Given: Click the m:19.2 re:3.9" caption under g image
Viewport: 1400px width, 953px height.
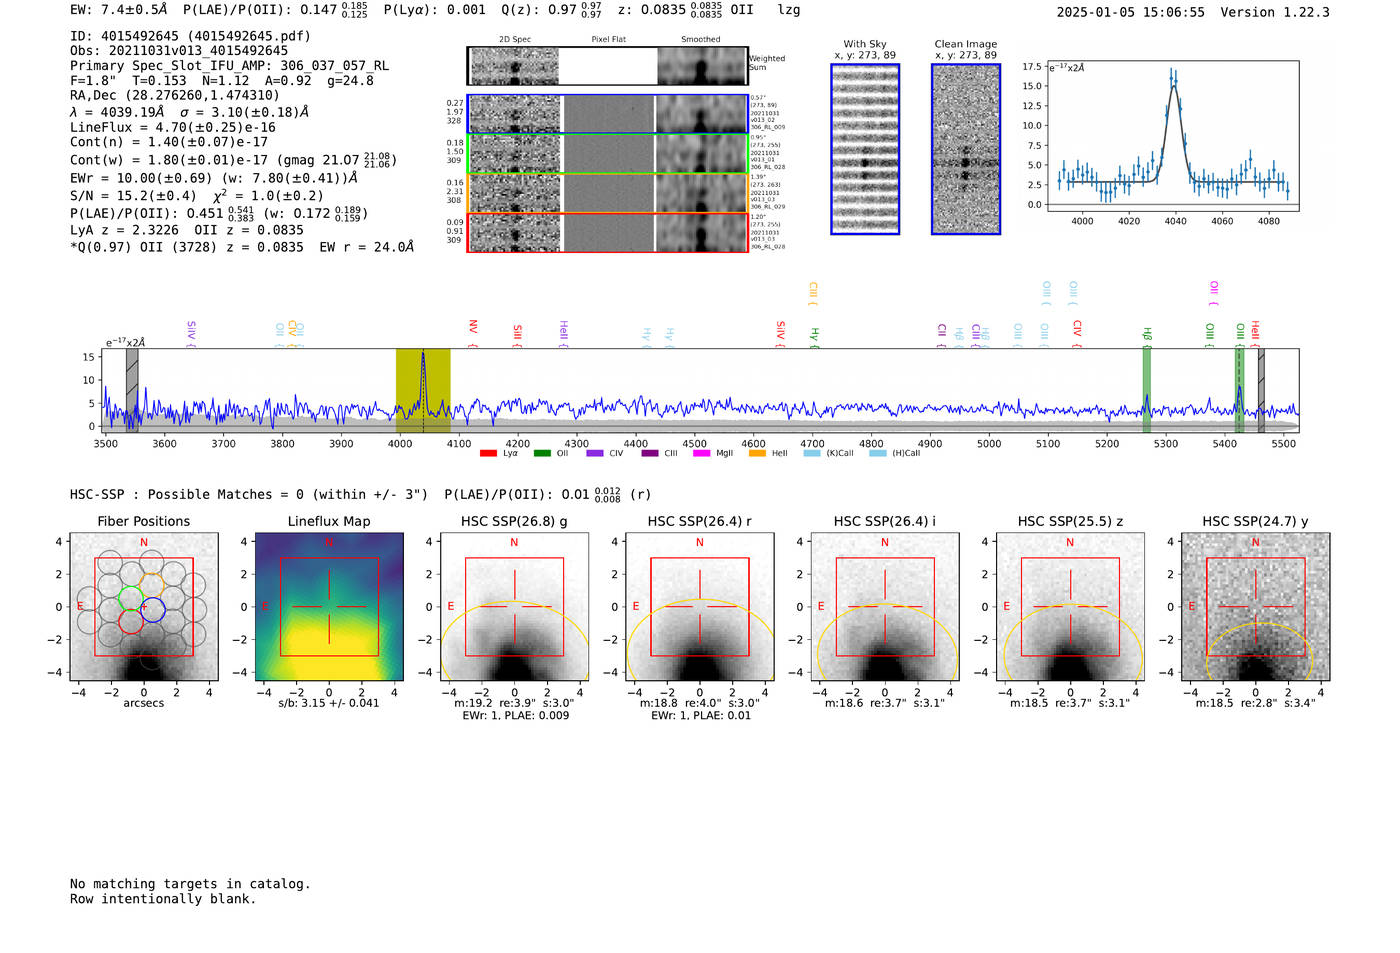Looking at the screenshot, I should point(514,703).
